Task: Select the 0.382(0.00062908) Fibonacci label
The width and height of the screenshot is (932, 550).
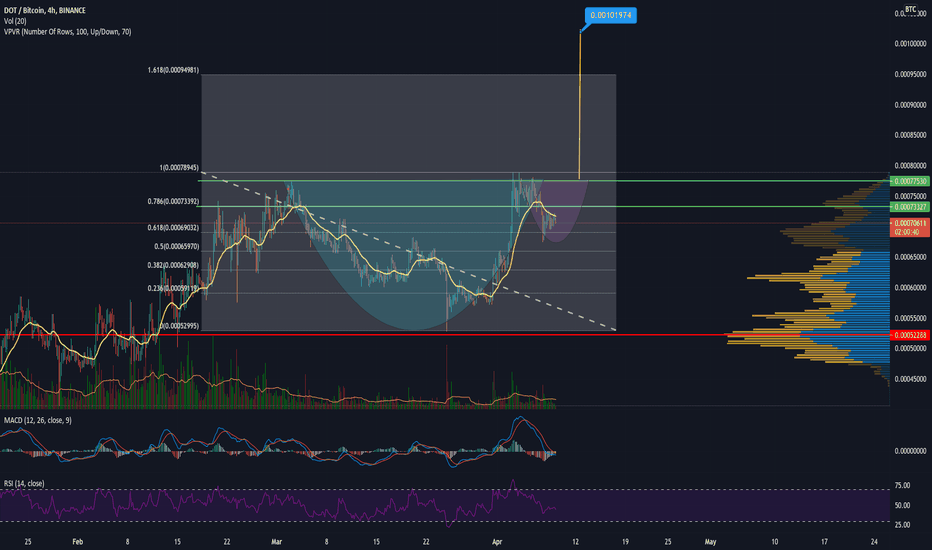Action: 174,265
